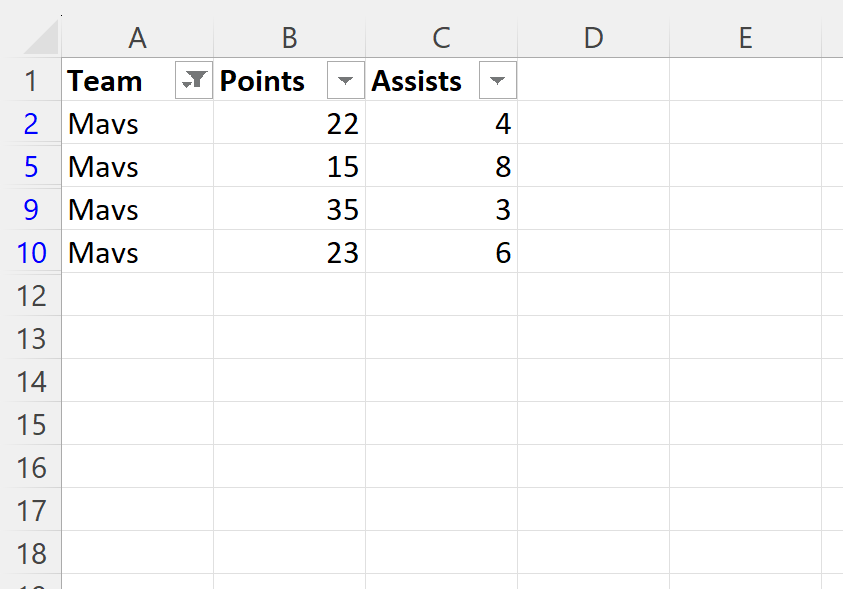
Task: Select row 2 header
Action: tap(31, 123)
